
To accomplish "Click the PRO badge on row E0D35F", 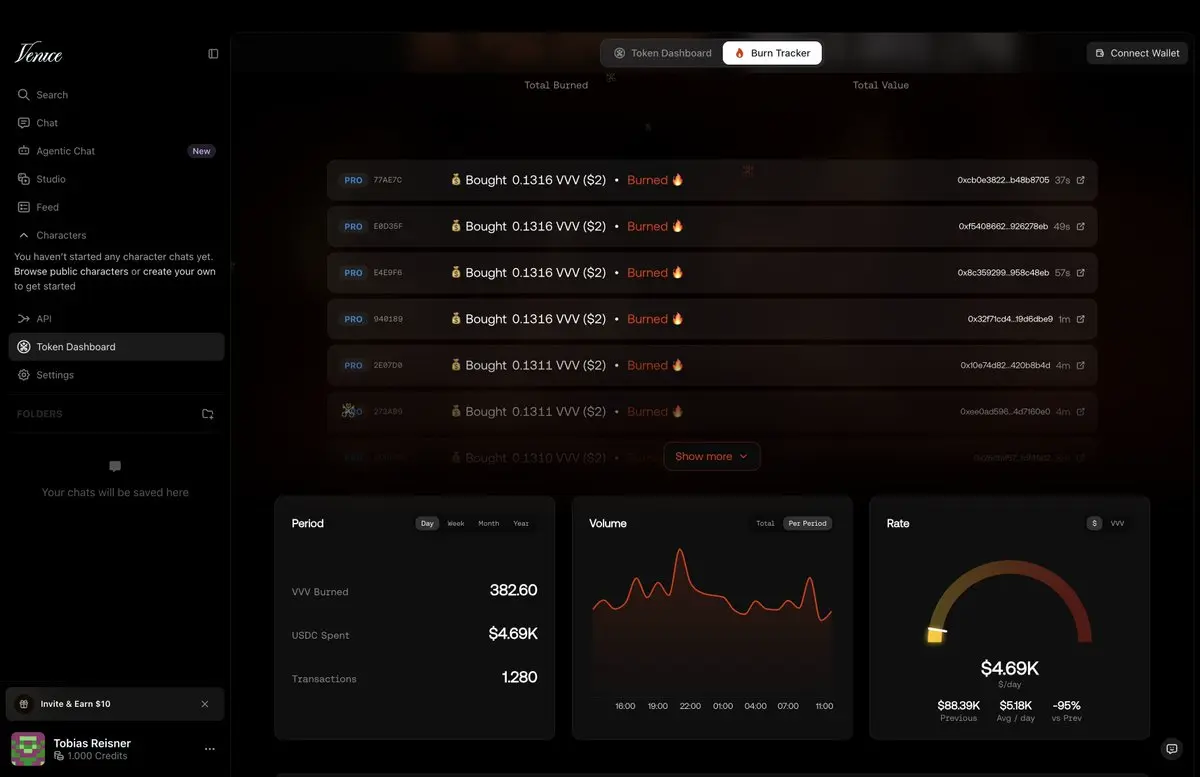I will [x=353, y=227].
